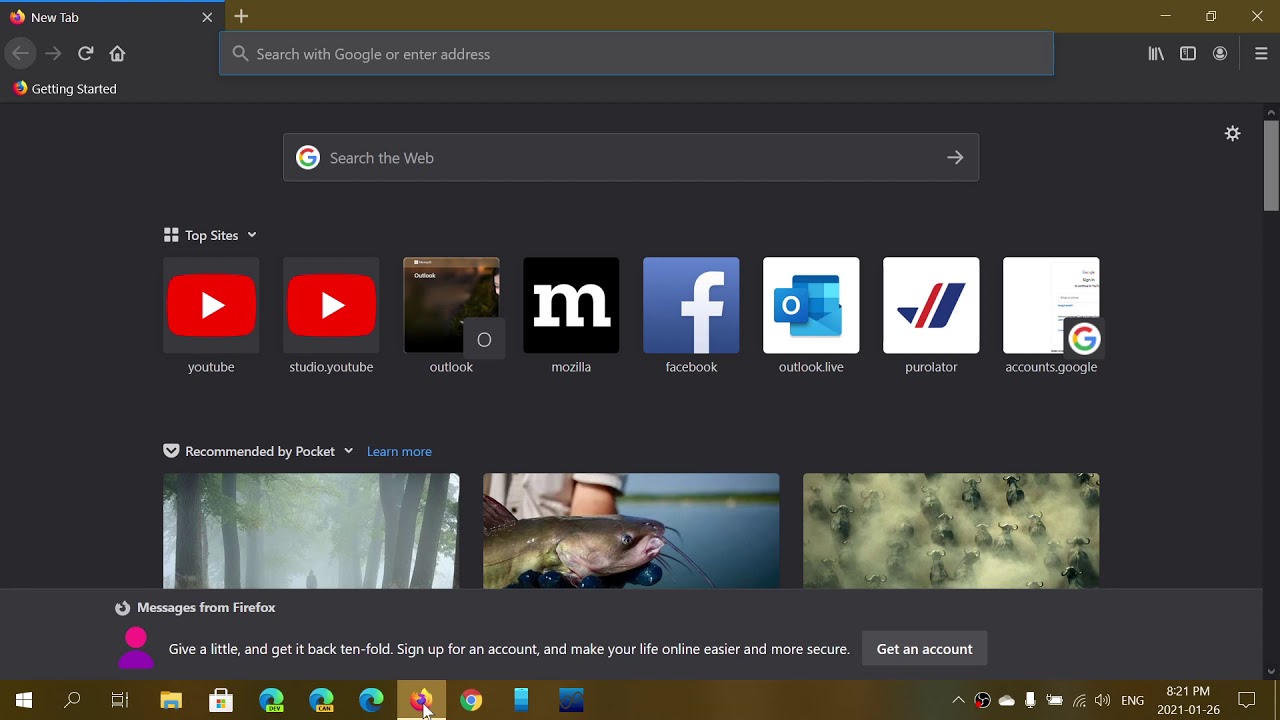Open Learn more about Pocket
The height and width of the screenshot is (720, 1280).
pyautogui.click(x=399, y=451)
